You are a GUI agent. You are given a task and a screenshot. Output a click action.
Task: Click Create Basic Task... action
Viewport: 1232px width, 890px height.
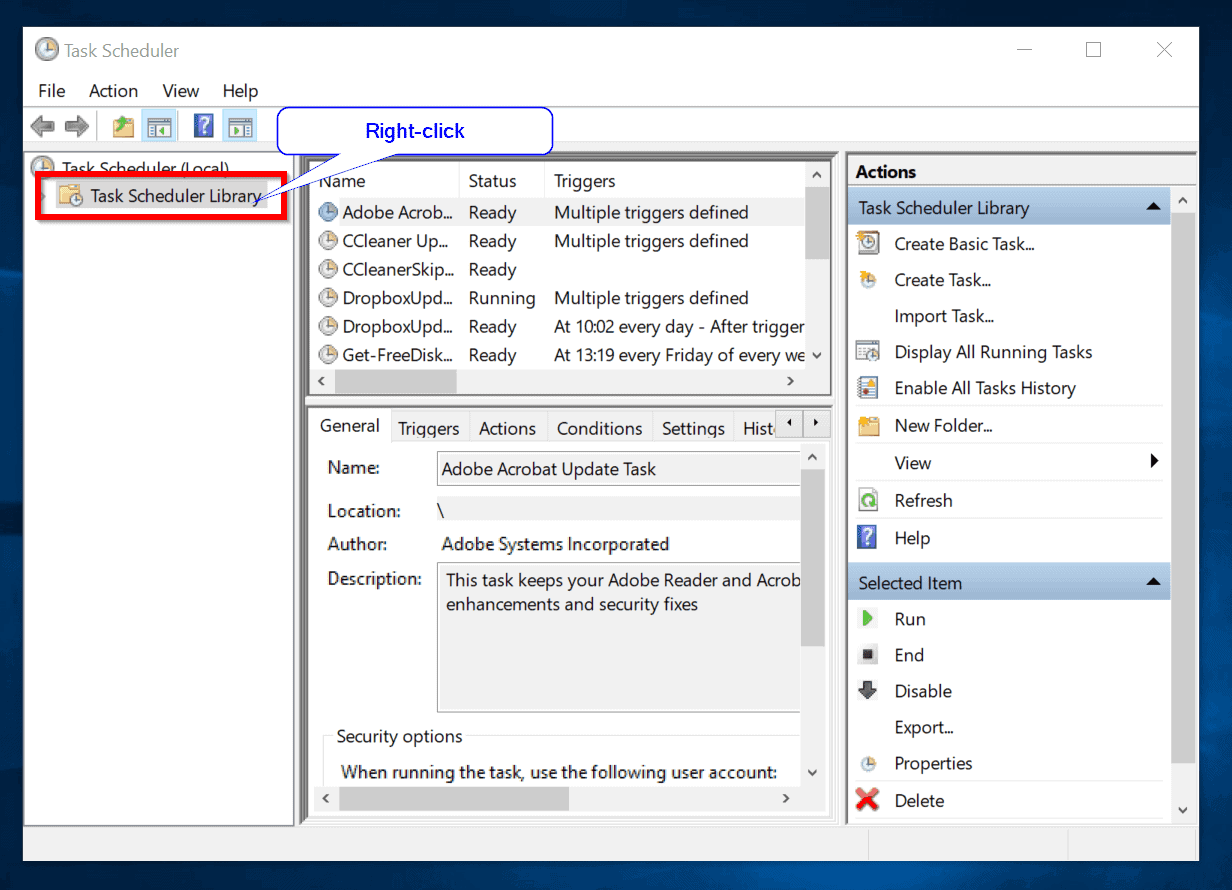pos(964,244)
